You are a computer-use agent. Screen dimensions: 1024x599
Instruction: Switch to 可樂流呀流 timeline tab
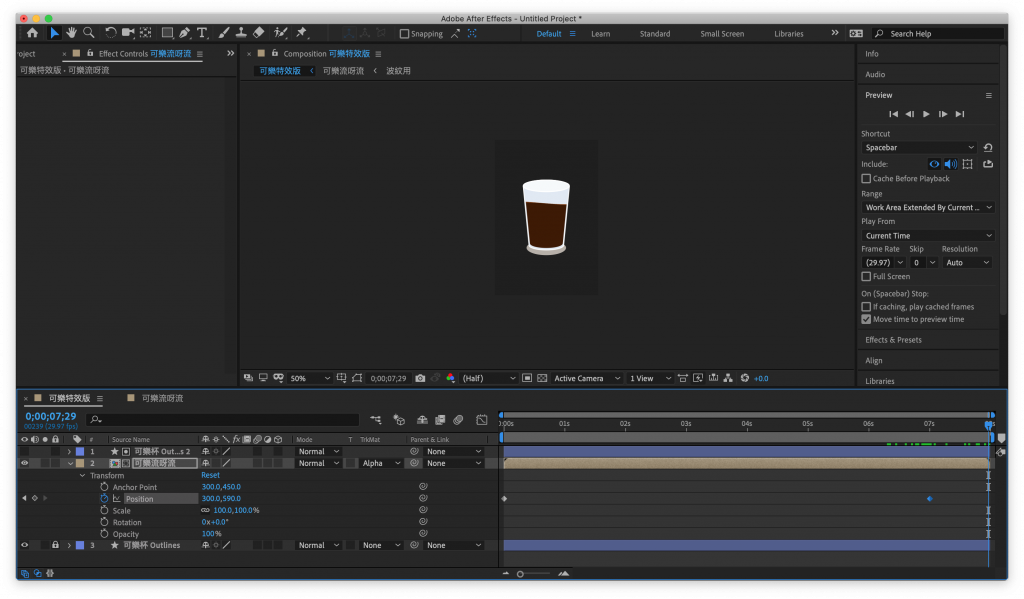(x=162, y=398)
